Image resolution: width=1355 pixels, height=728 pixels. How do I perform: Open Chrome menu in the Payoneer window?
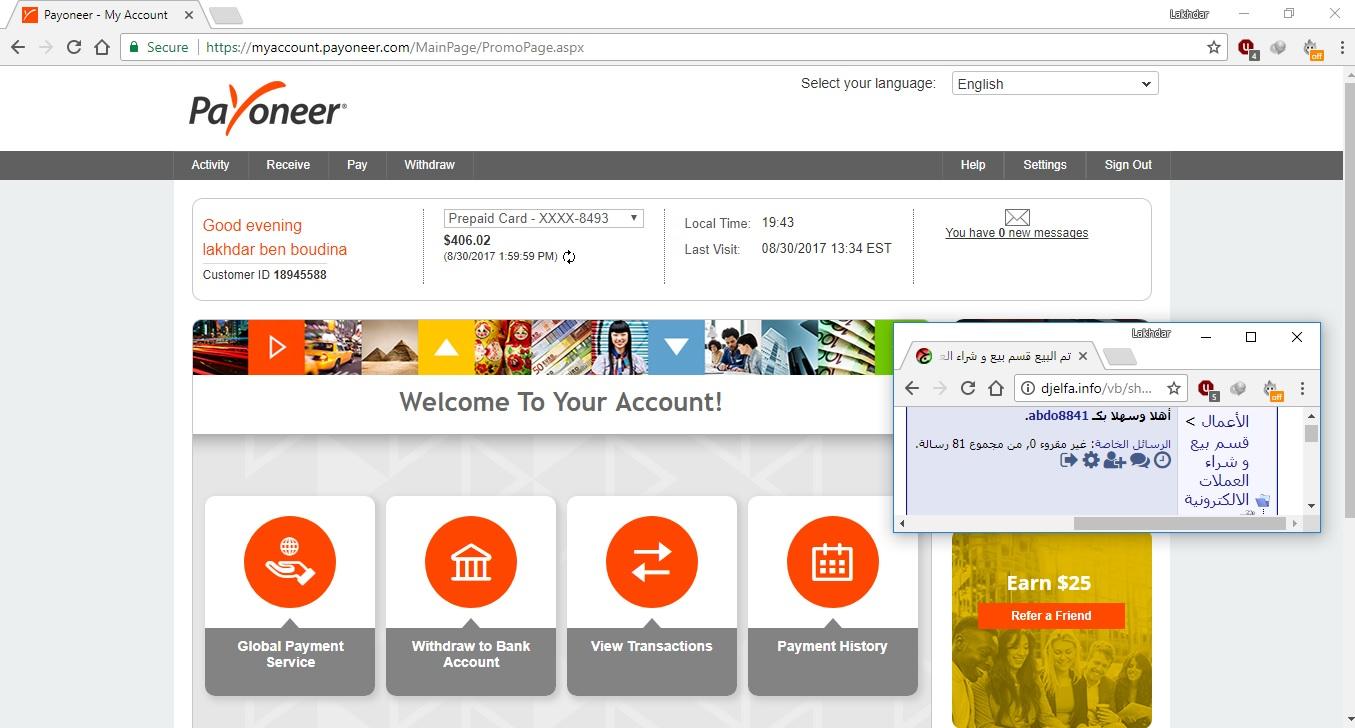pyautogui.click(x=1340, y=47)
